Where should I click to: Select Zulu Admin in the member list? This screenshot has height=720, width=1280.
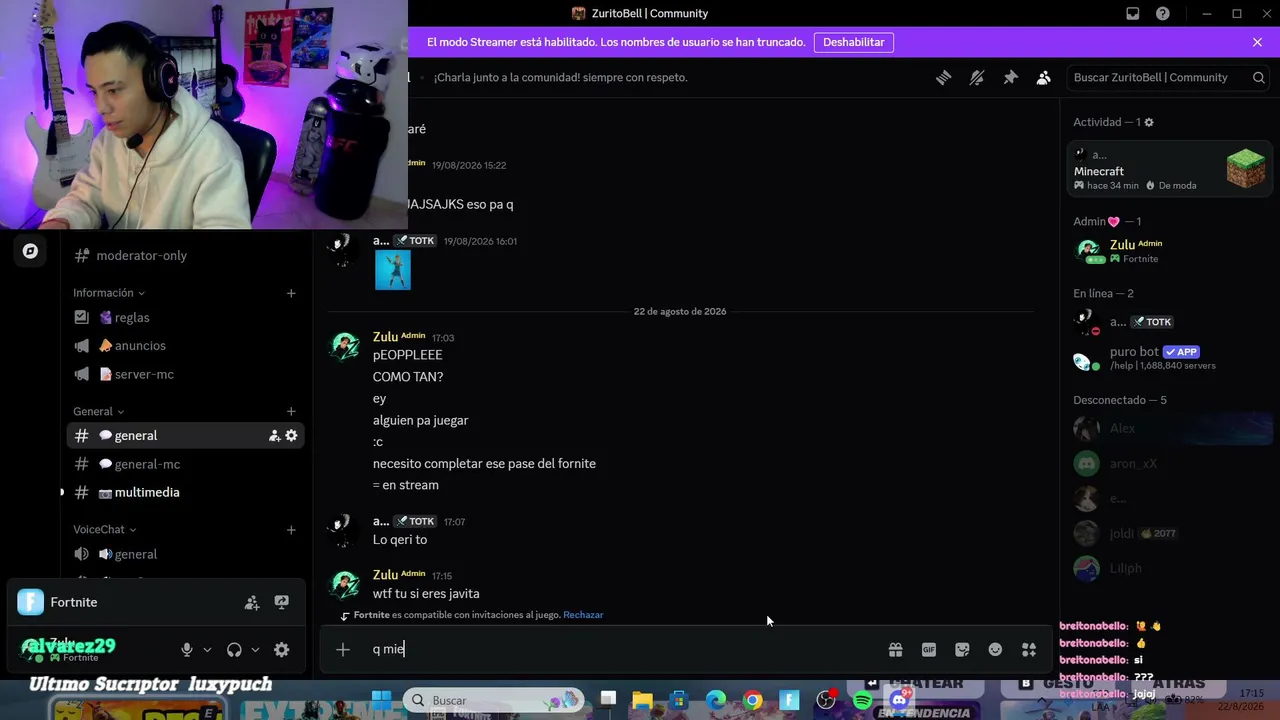click(1169, 251)
